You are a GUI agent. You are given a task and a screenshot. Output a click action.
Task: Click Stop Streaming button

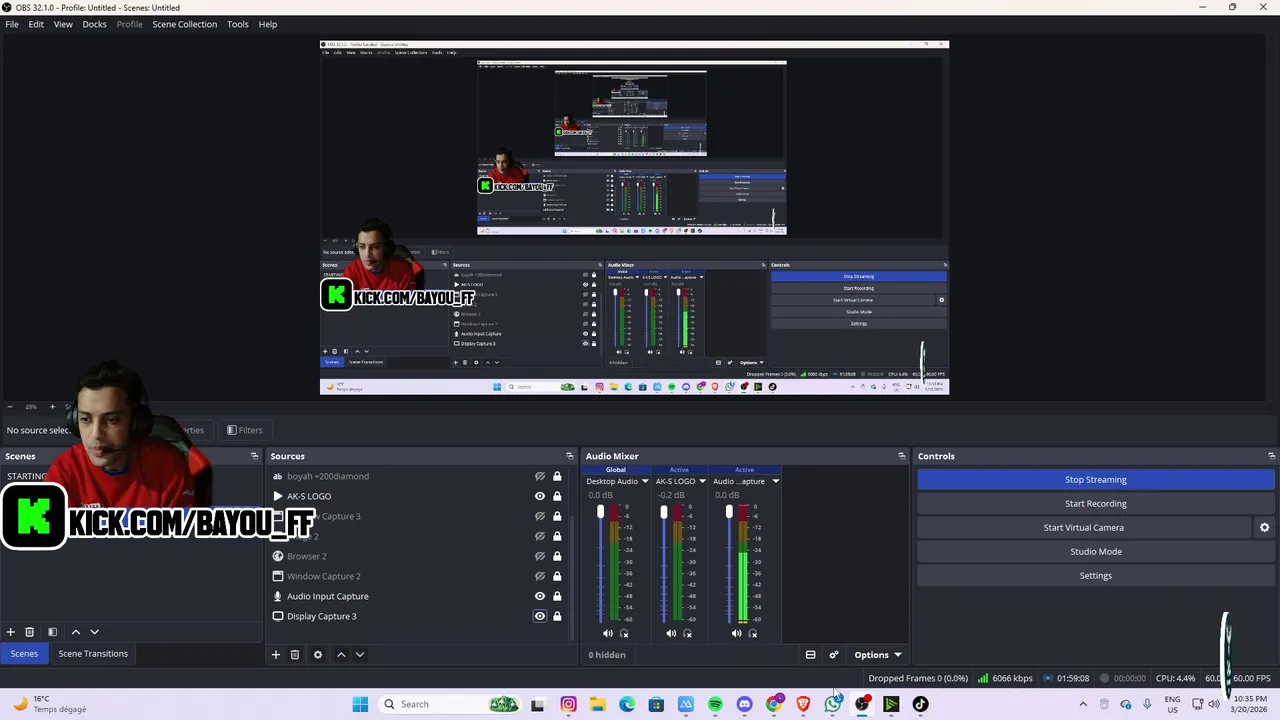[x=1095, y=480]
